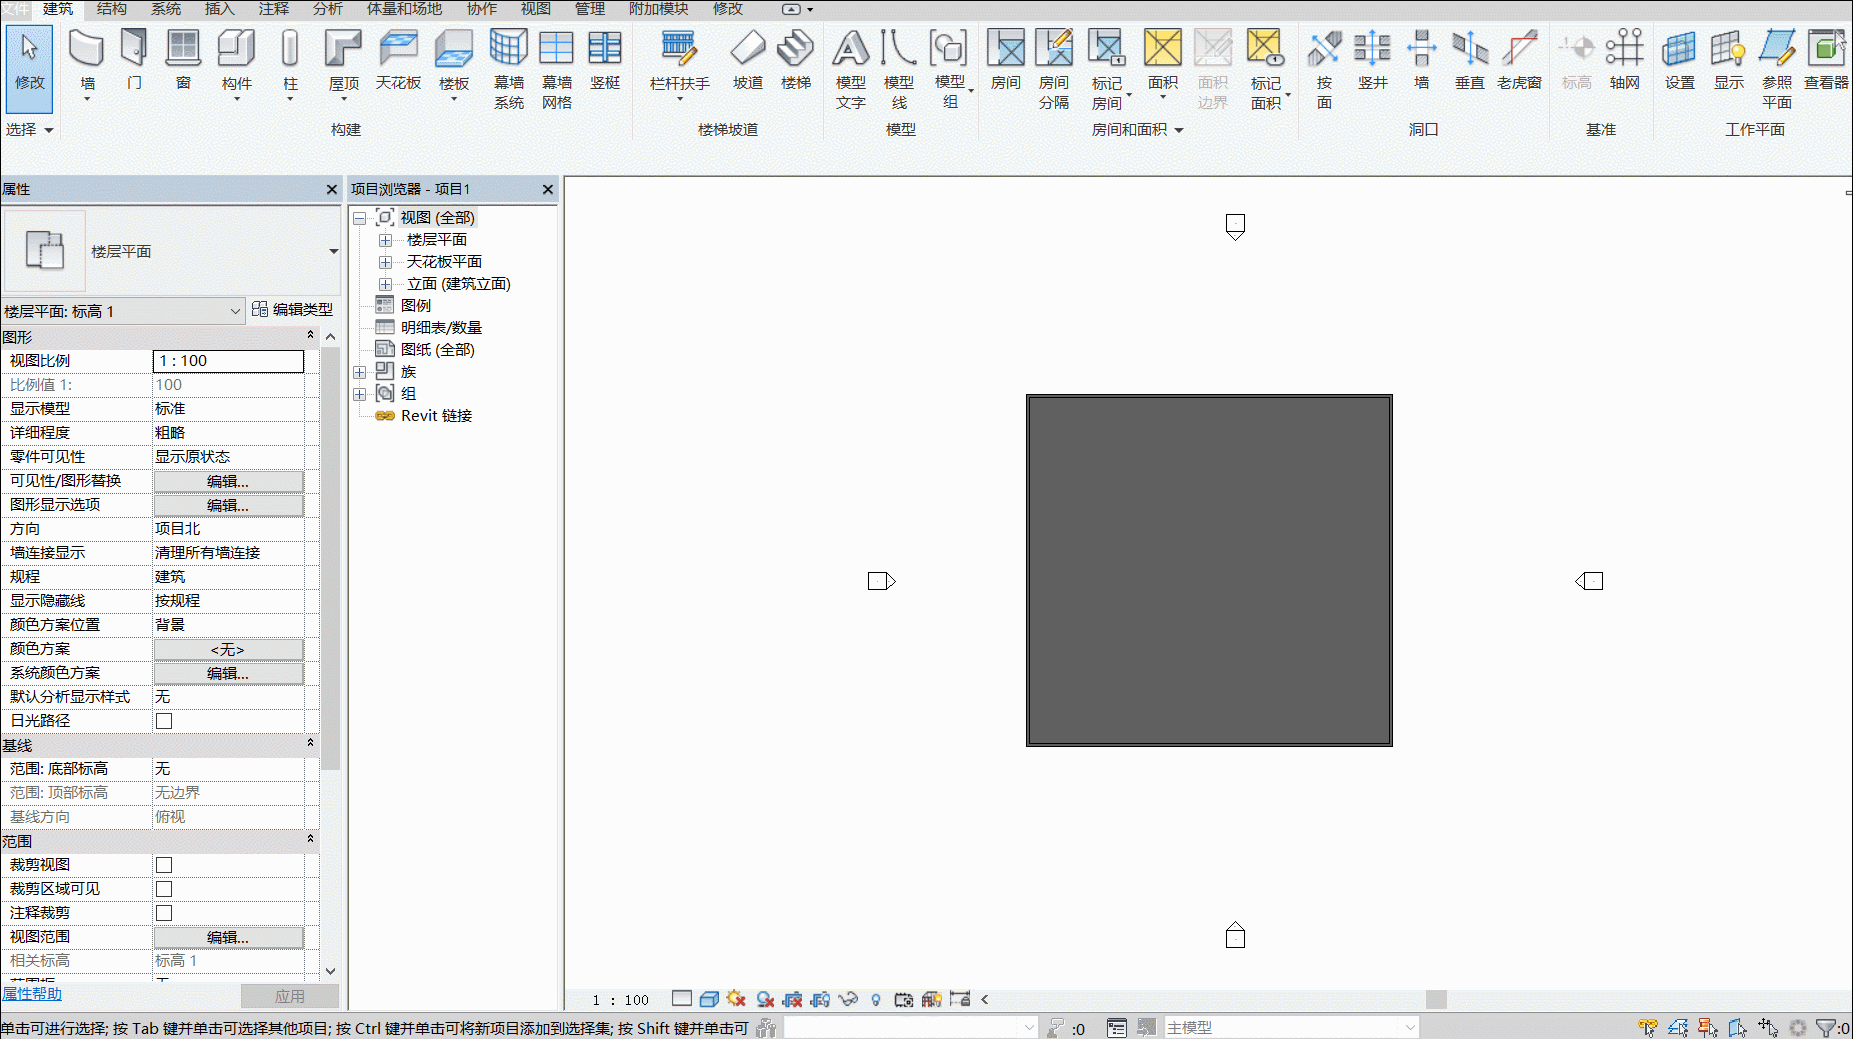Screen dimensions: 1853x1039
Task: Expand the 组 groups tree node
Action: 359,394
